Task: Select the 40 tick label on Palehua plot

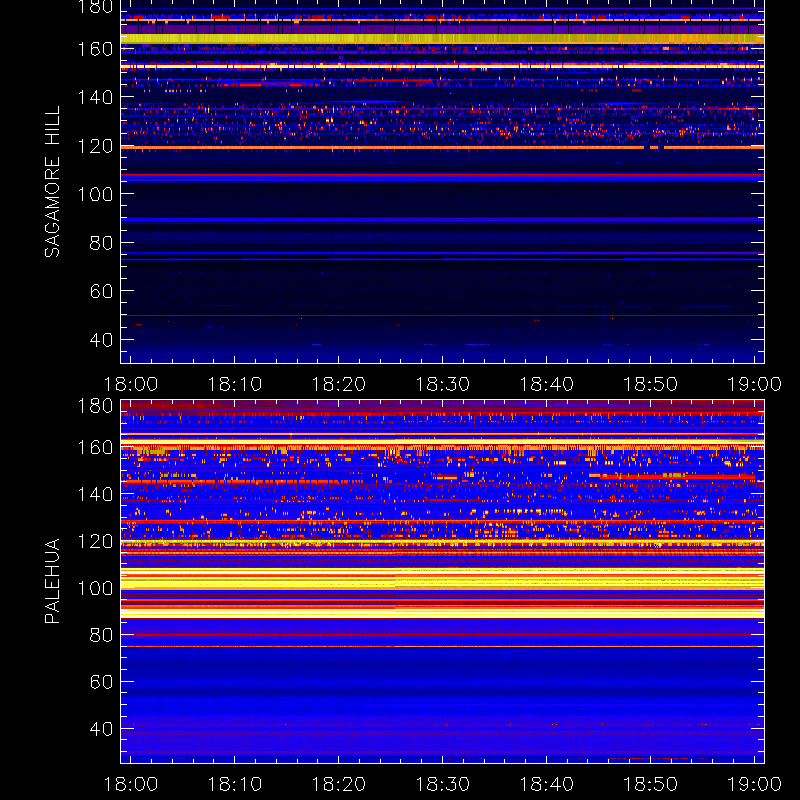Action: click(x=101, y=729)
